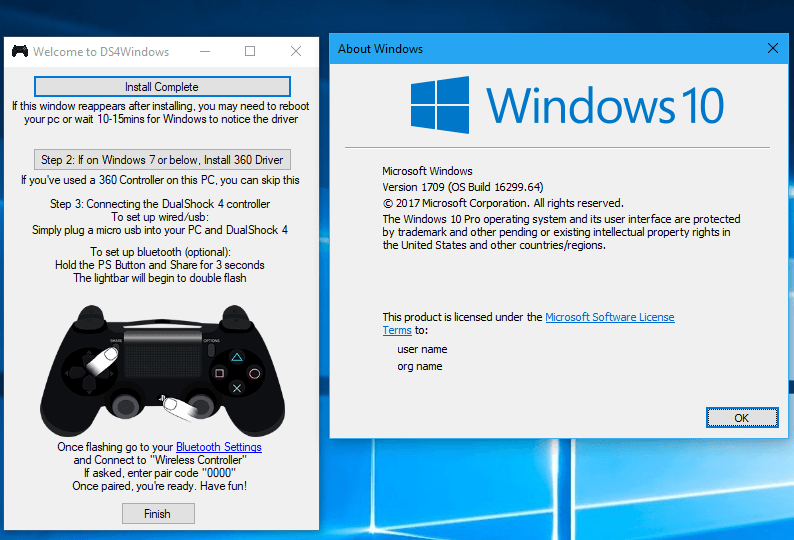The height and width of the screenshot is (540, 794).
Task: Click the triangle button on controller image
Action: tap(236, 357)
